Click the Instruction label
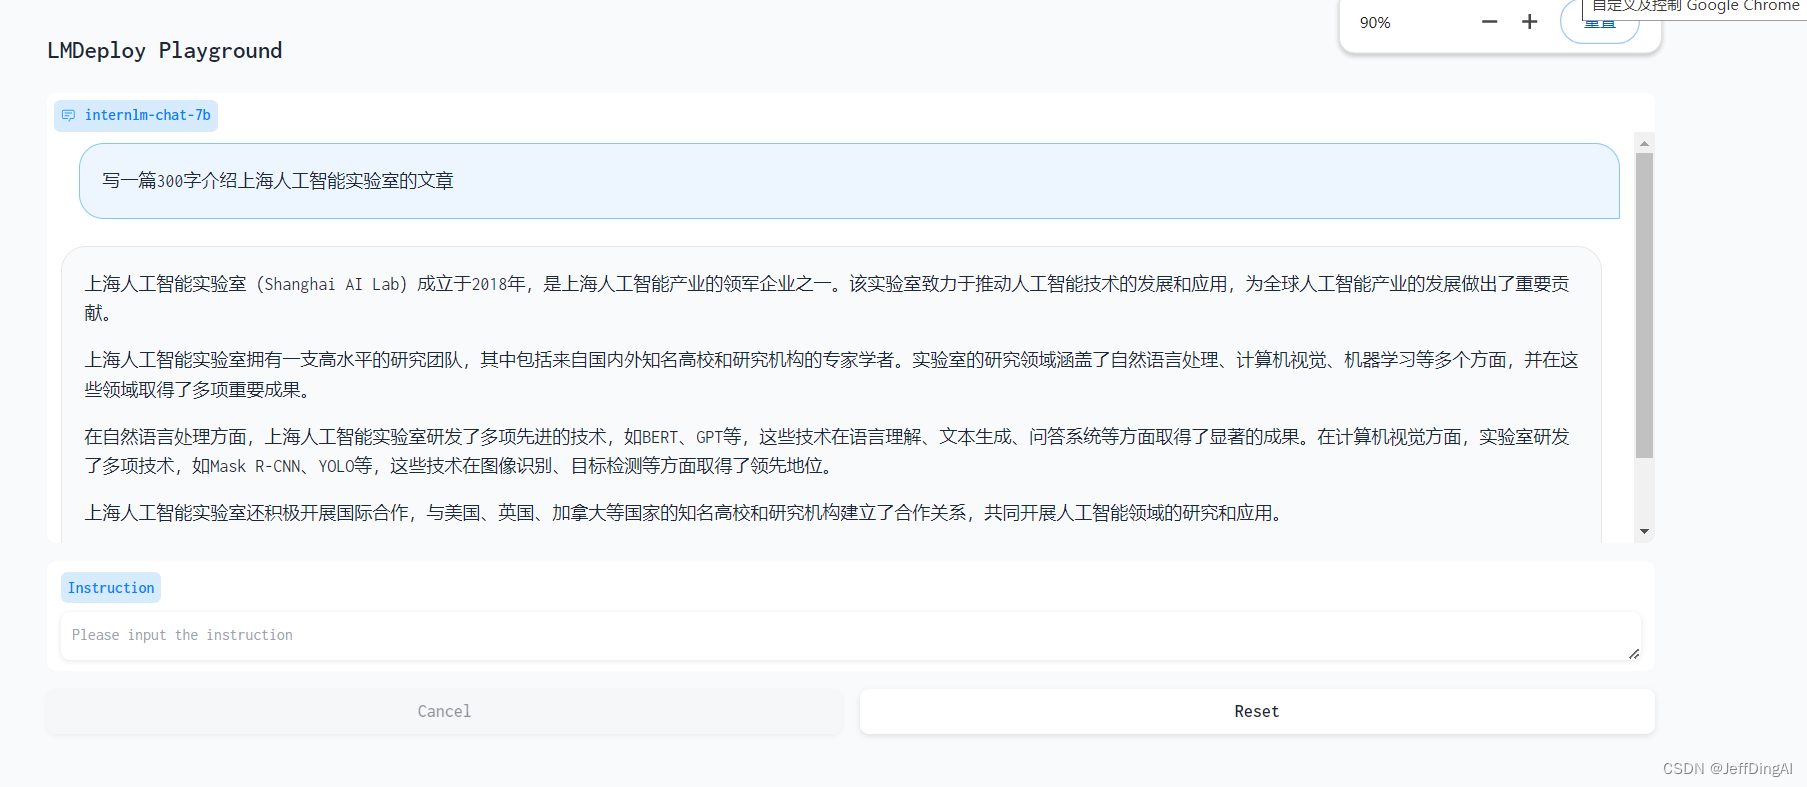This screenshot has height=787, width=1807. pyautogui.click(x=111, y=588)
